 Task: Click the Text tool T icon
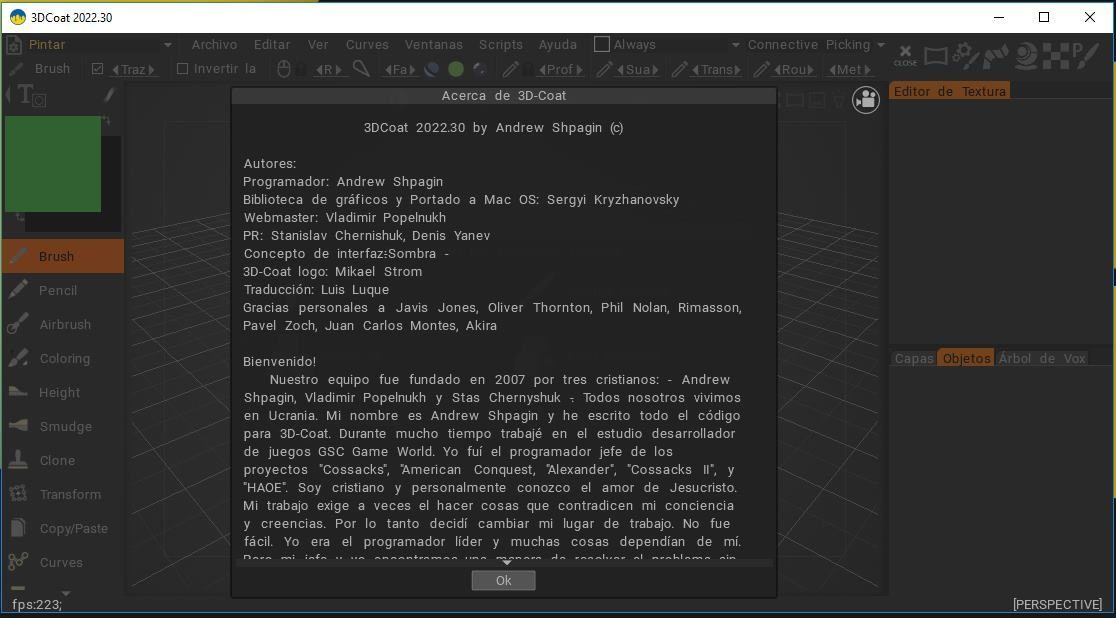[30, 95]
